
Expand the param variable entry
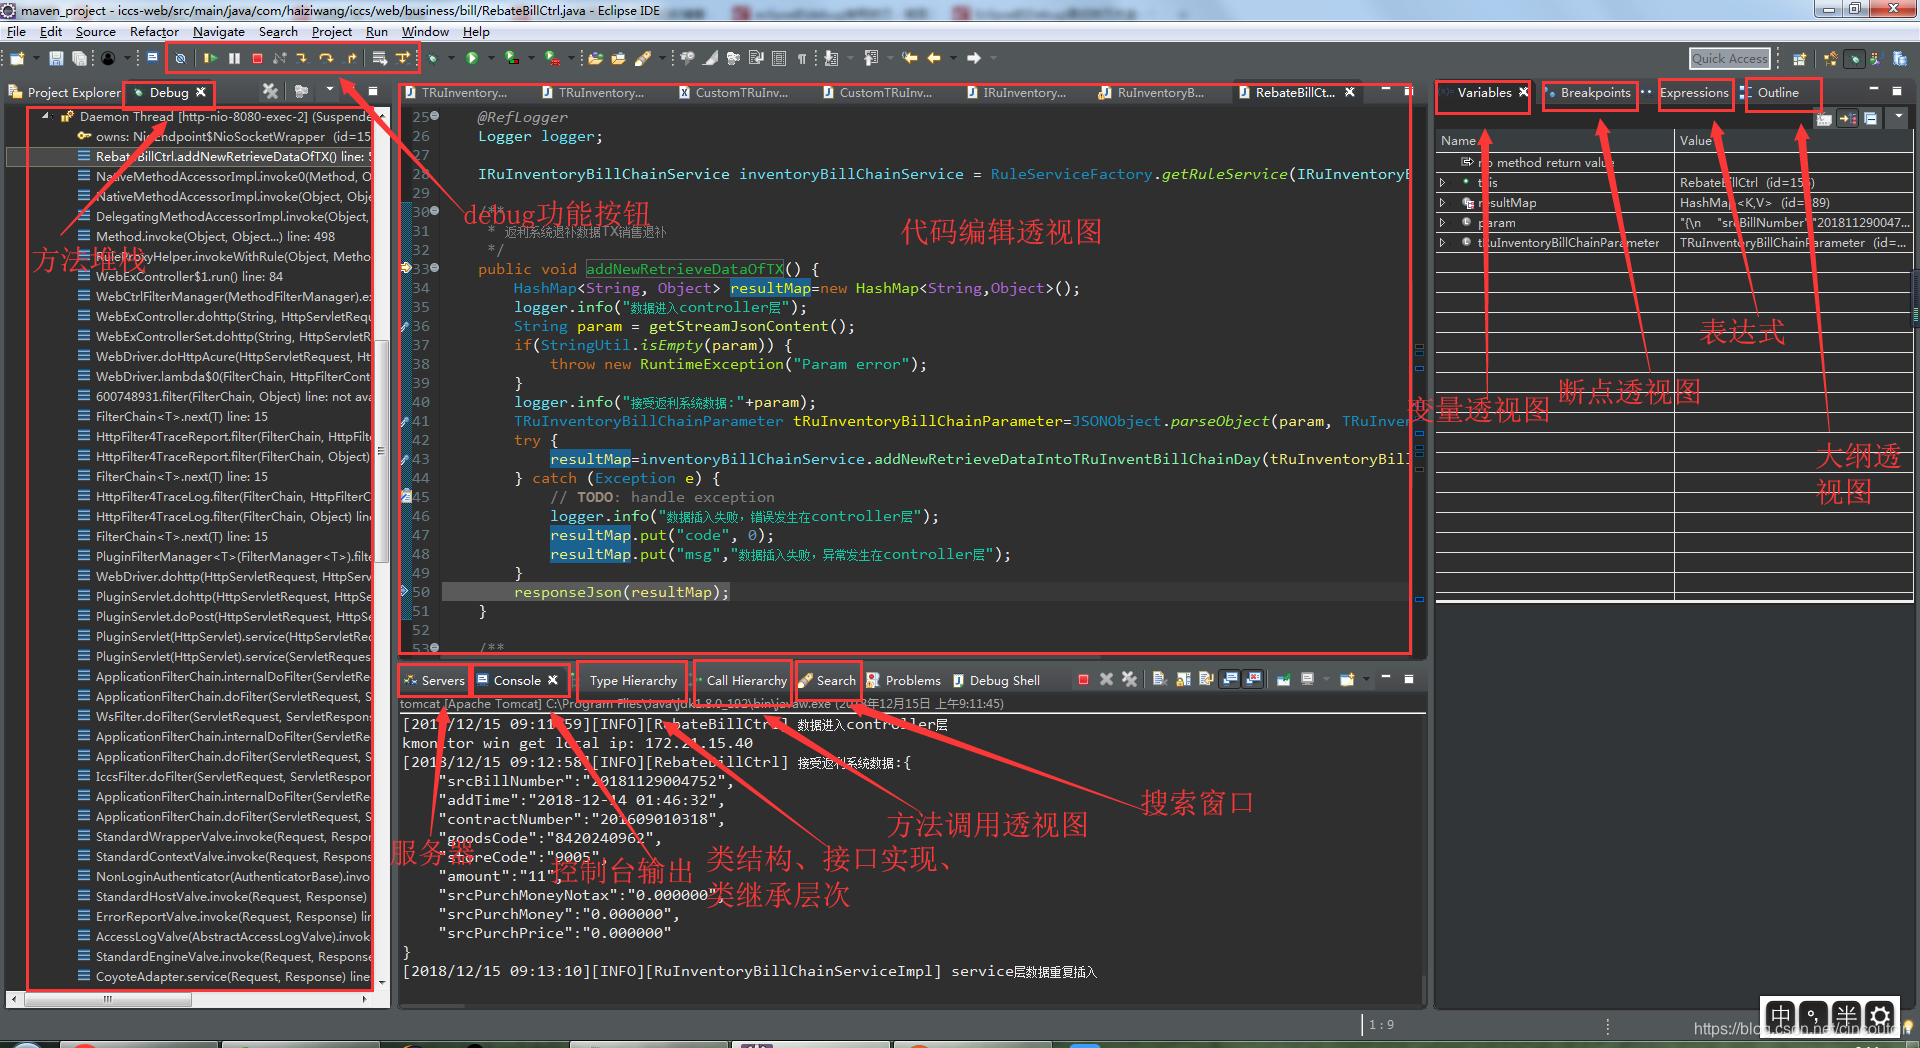(x=1443, y=222)
